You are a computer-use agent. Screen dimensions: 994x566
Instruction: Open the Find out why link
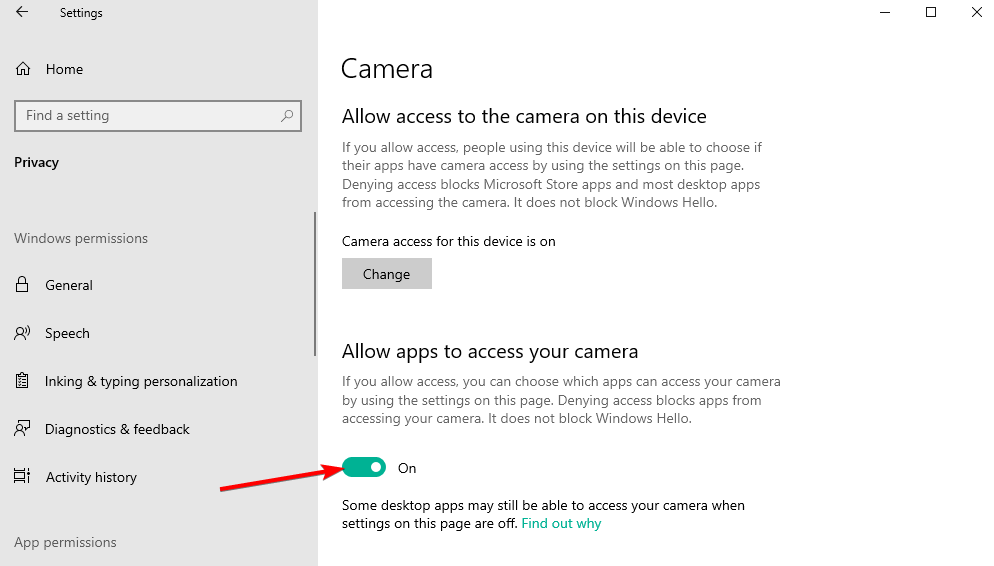(x=561, y=524)
